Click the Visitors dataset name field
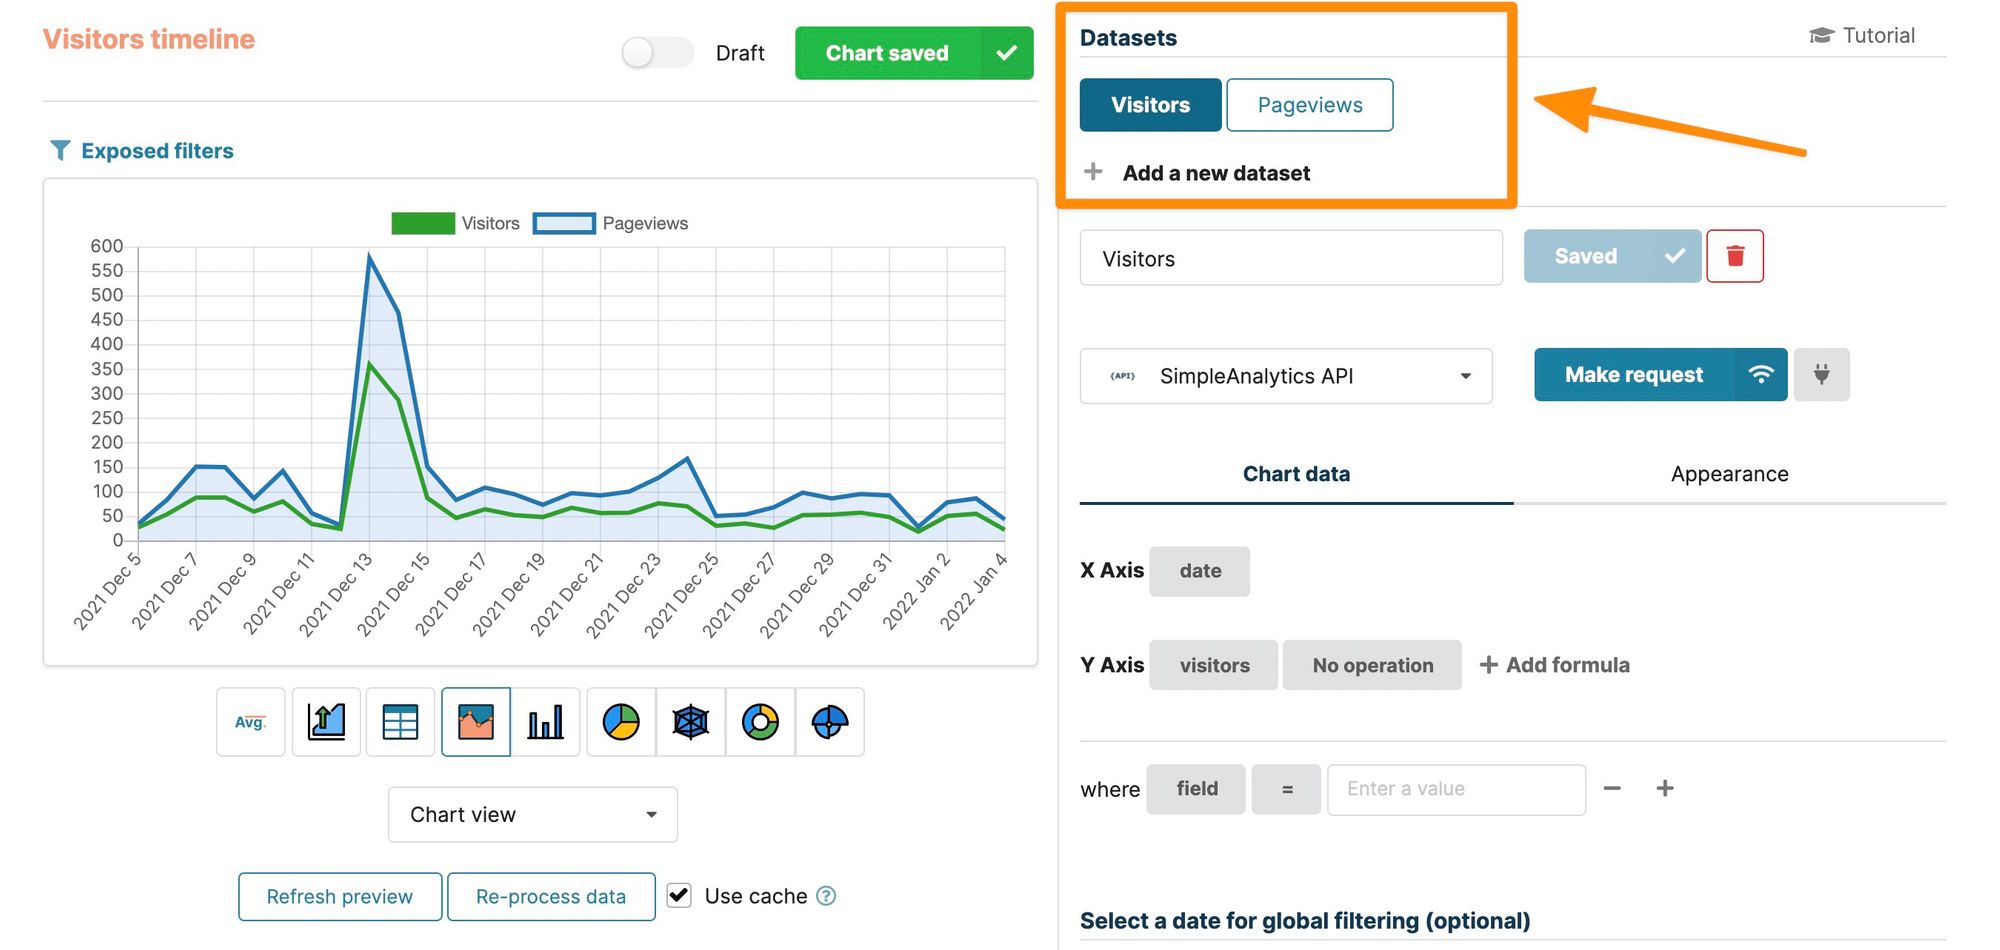Image resolution: width=2000 pixels, height=950 pixels. click(x=1290, y=258)
